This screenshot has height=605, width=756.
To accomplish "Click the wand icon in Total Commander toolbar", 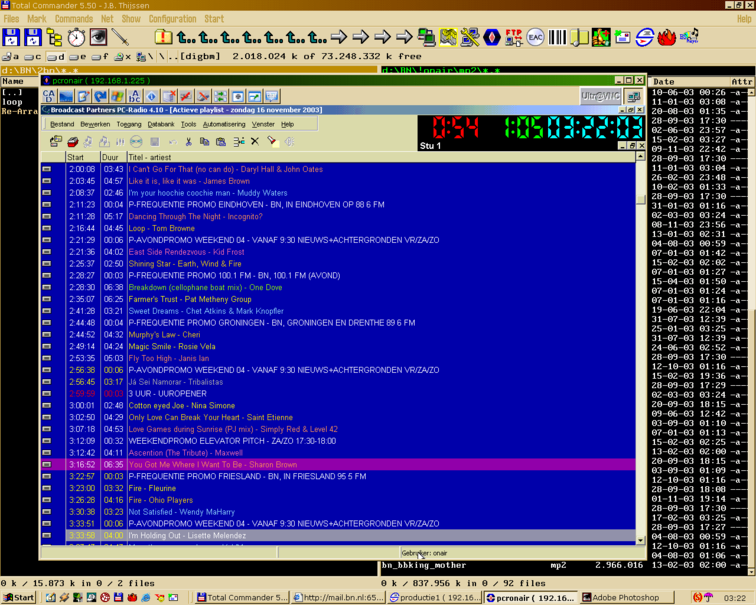I will [x=120, y=37].
